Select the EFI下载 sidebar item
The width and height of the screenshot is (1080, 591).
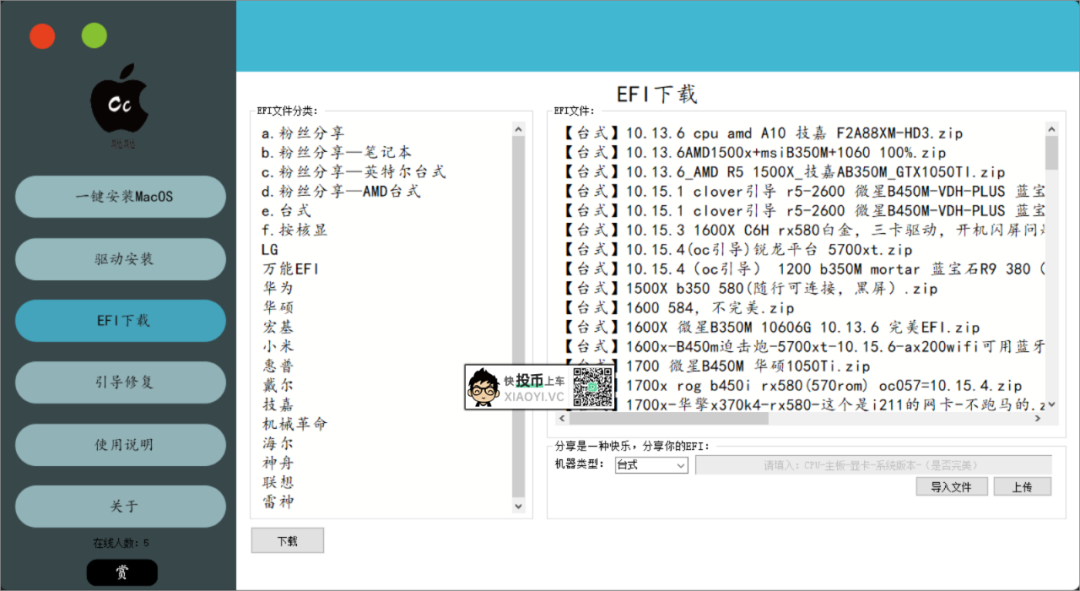click(x=121, y=321)
